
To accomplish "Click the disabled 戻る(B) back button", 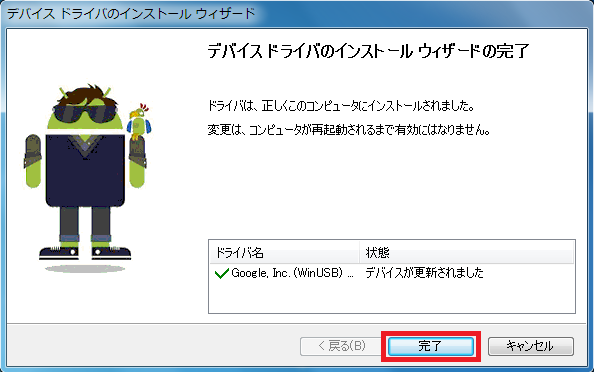I will tap(341, 346).
